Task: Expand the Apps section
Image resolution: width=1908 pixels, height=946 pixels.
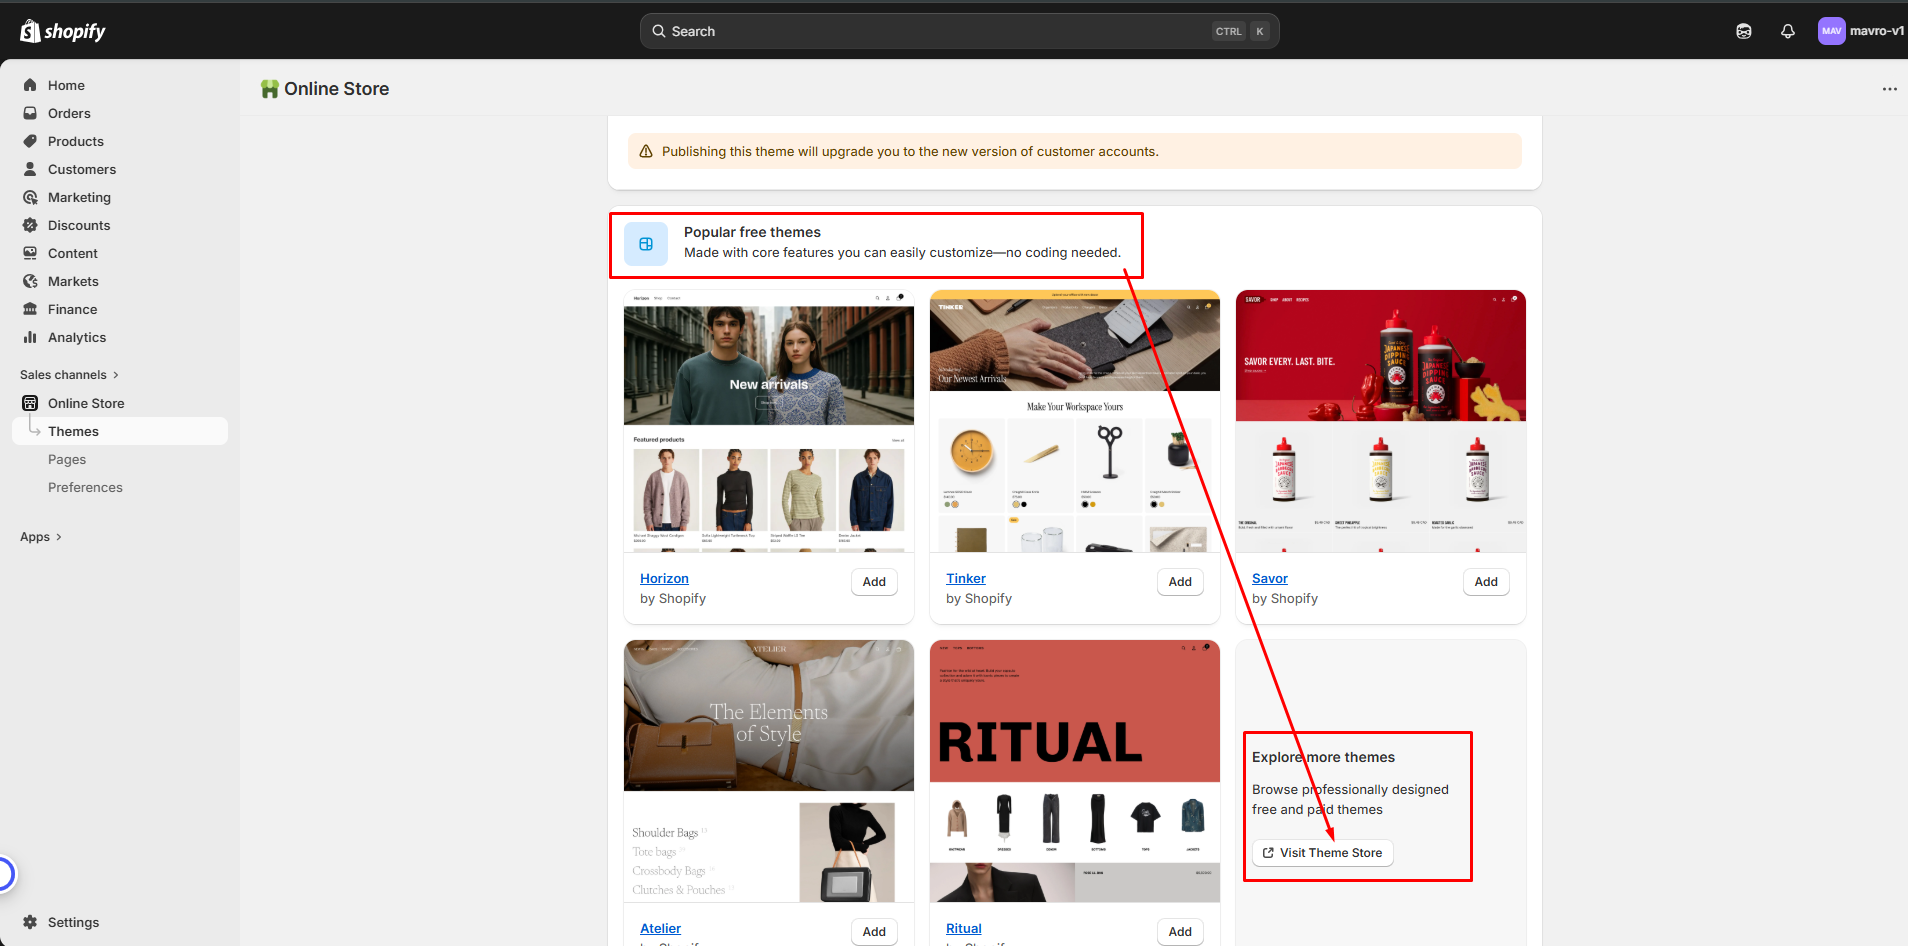Action: tap(41, 537)
